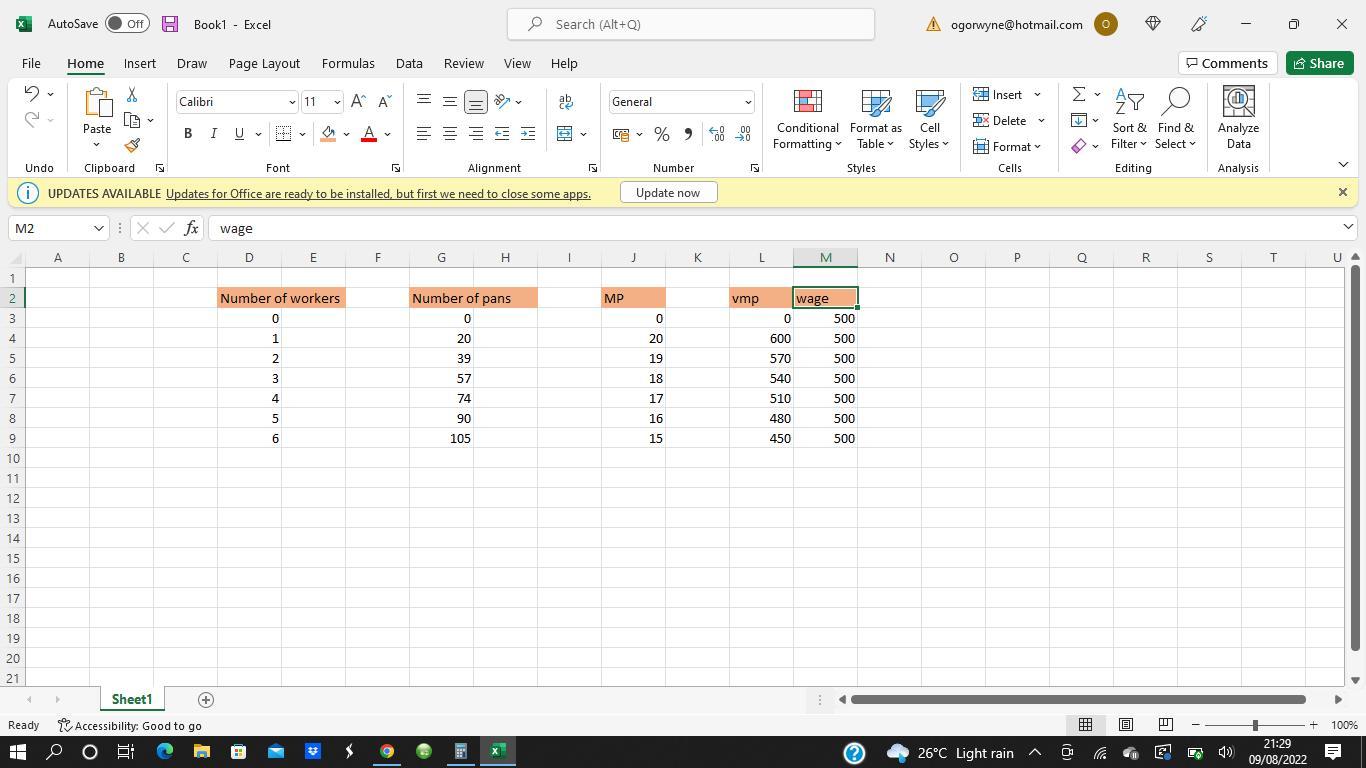Click the Share button
1366x768 pixels.
coord(1318,63)
